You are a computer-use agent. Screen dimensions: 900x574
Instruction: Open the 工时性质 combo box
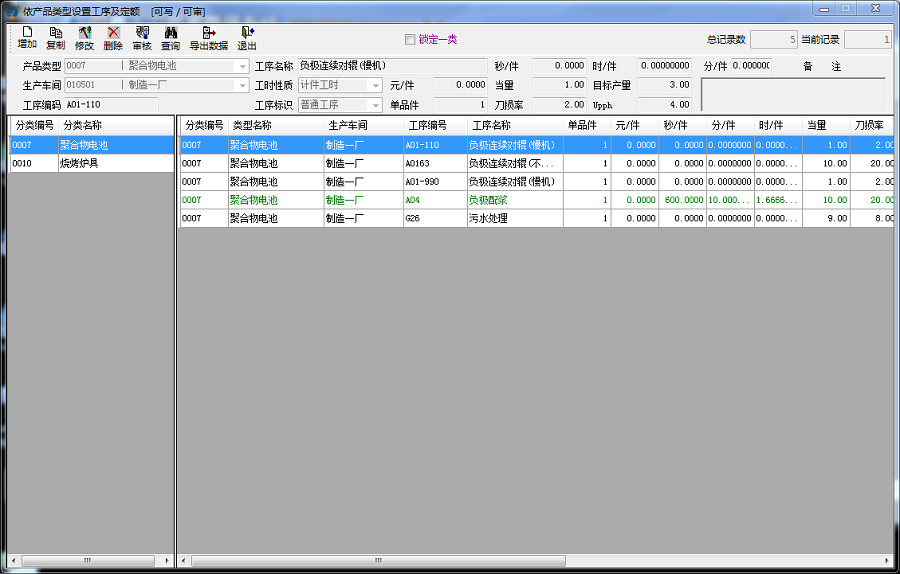375,85
